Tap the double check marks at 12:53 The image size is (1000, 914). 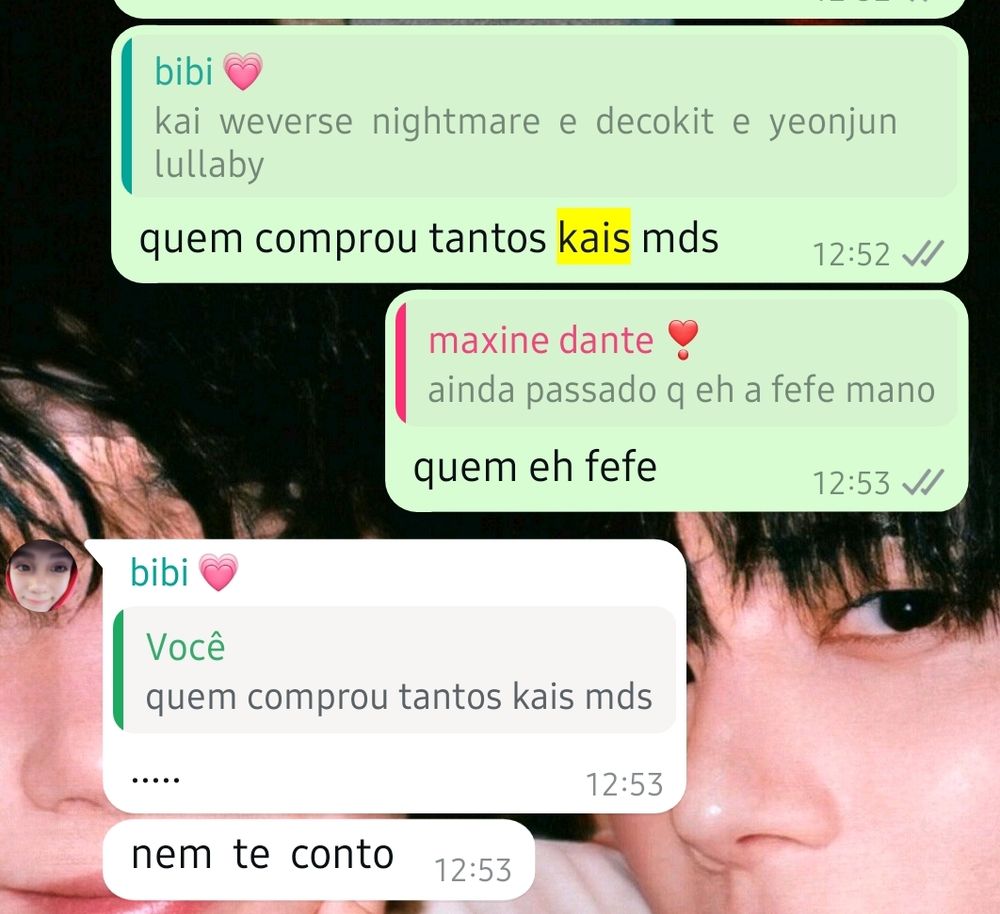(923, 483)
